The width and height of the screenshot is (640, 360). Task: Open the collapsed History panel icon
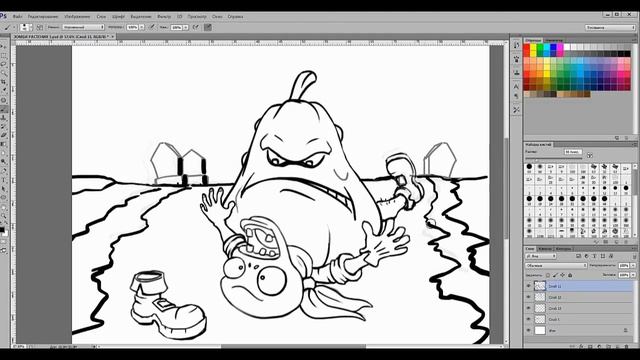coord(516,45)
